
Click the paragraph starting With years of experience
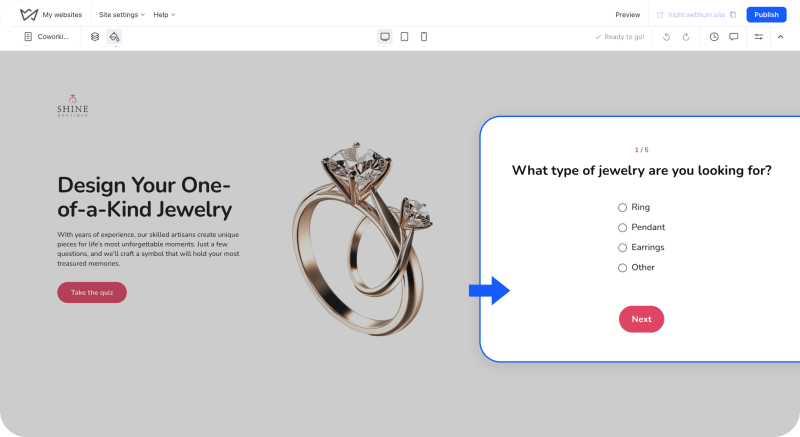pyautogui.click(x=148, y=249)
